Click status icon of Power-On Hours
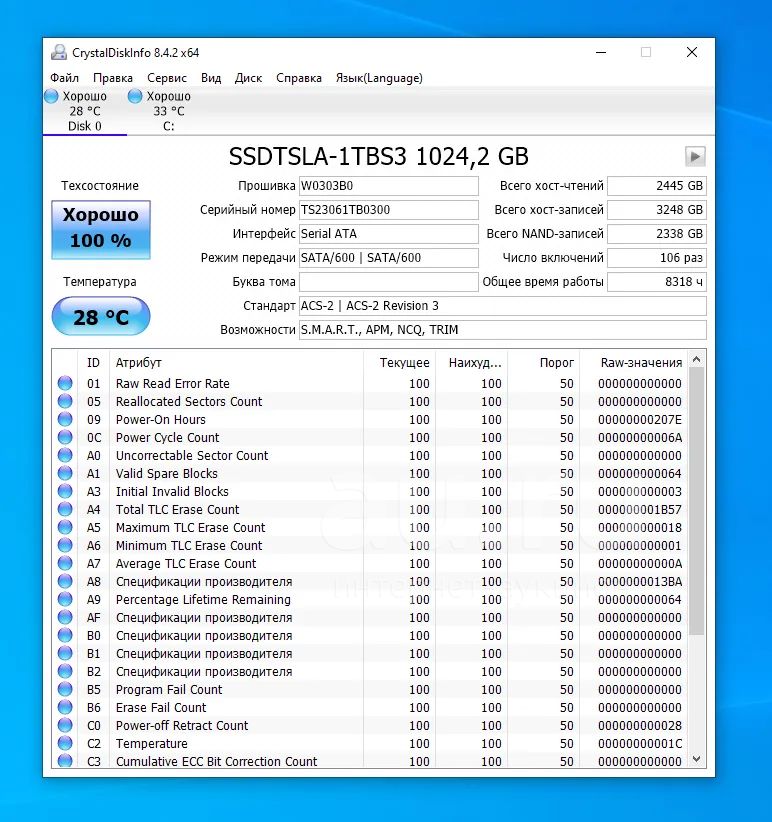 coord(65,419)
